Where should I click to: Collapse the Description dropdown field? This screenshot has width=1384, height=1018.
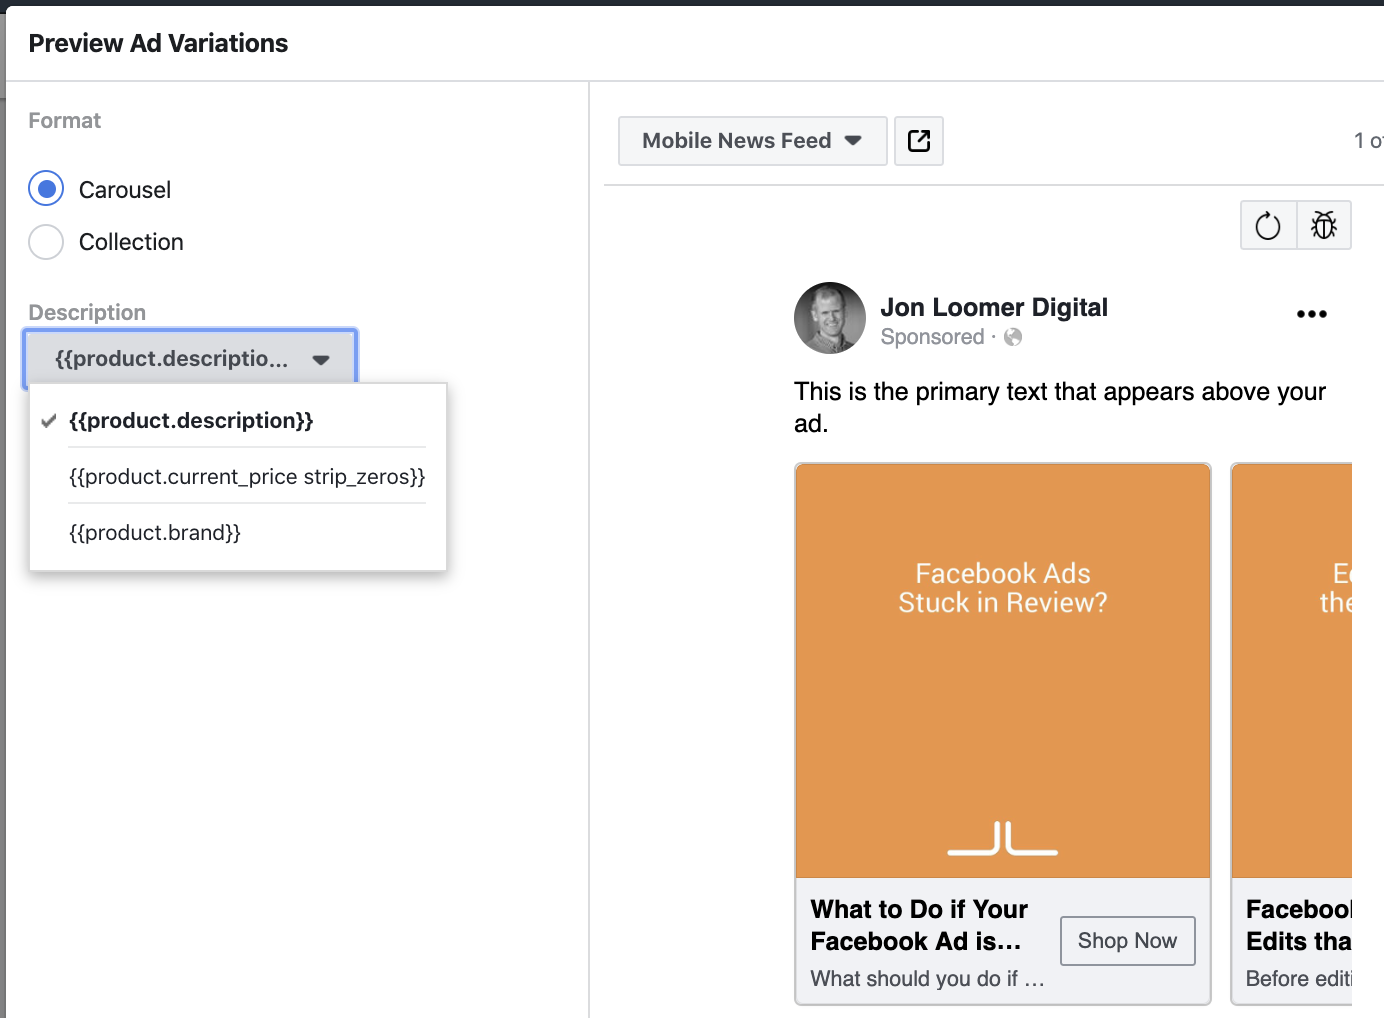click(190, 359)
